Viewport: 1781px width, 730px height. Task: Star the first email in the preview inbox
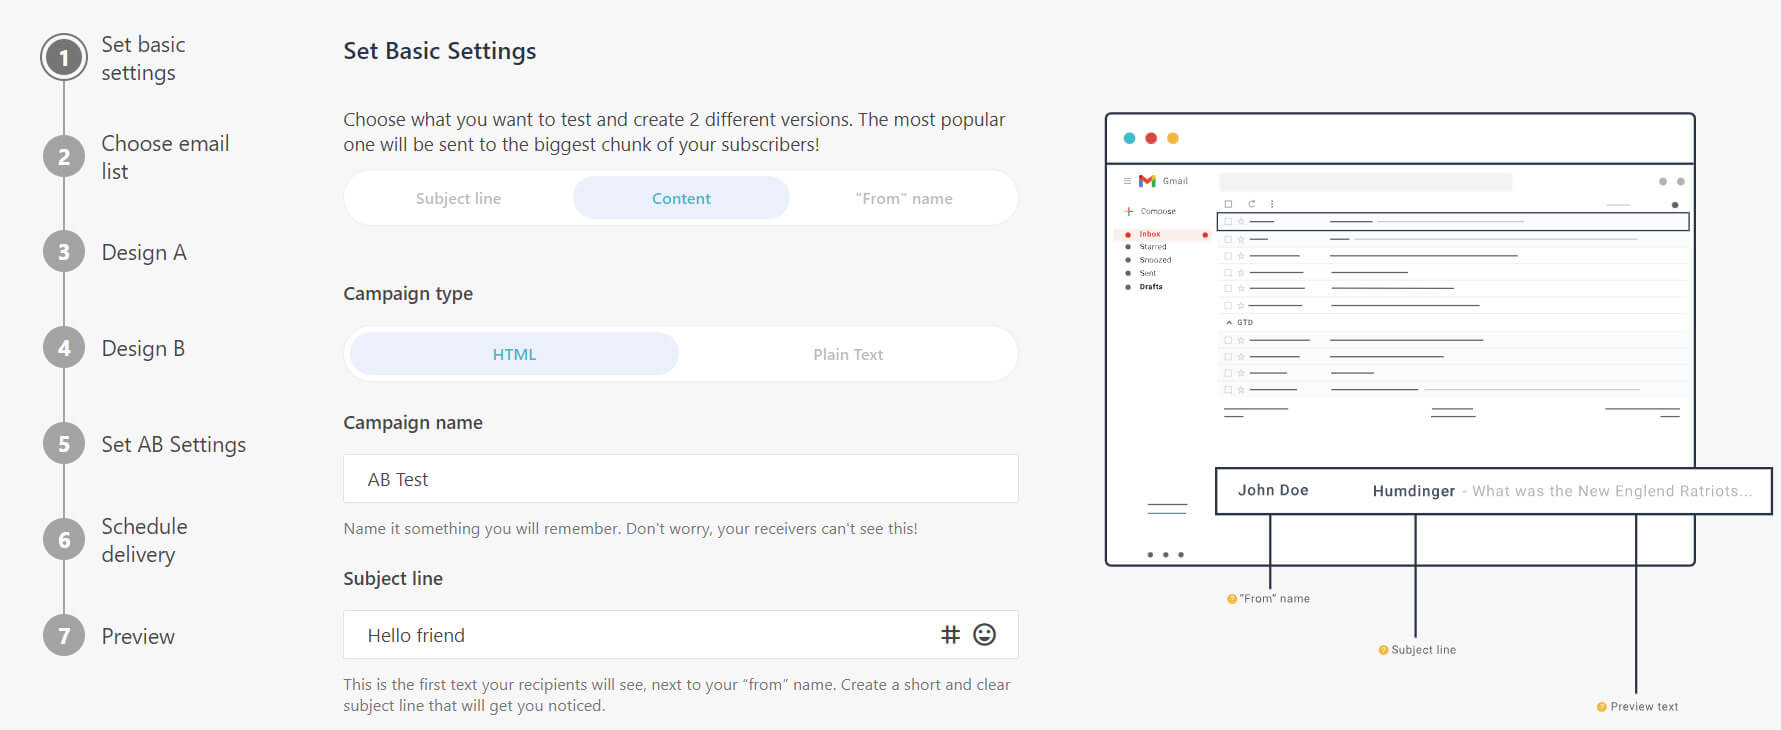(x=1241, y=221)
